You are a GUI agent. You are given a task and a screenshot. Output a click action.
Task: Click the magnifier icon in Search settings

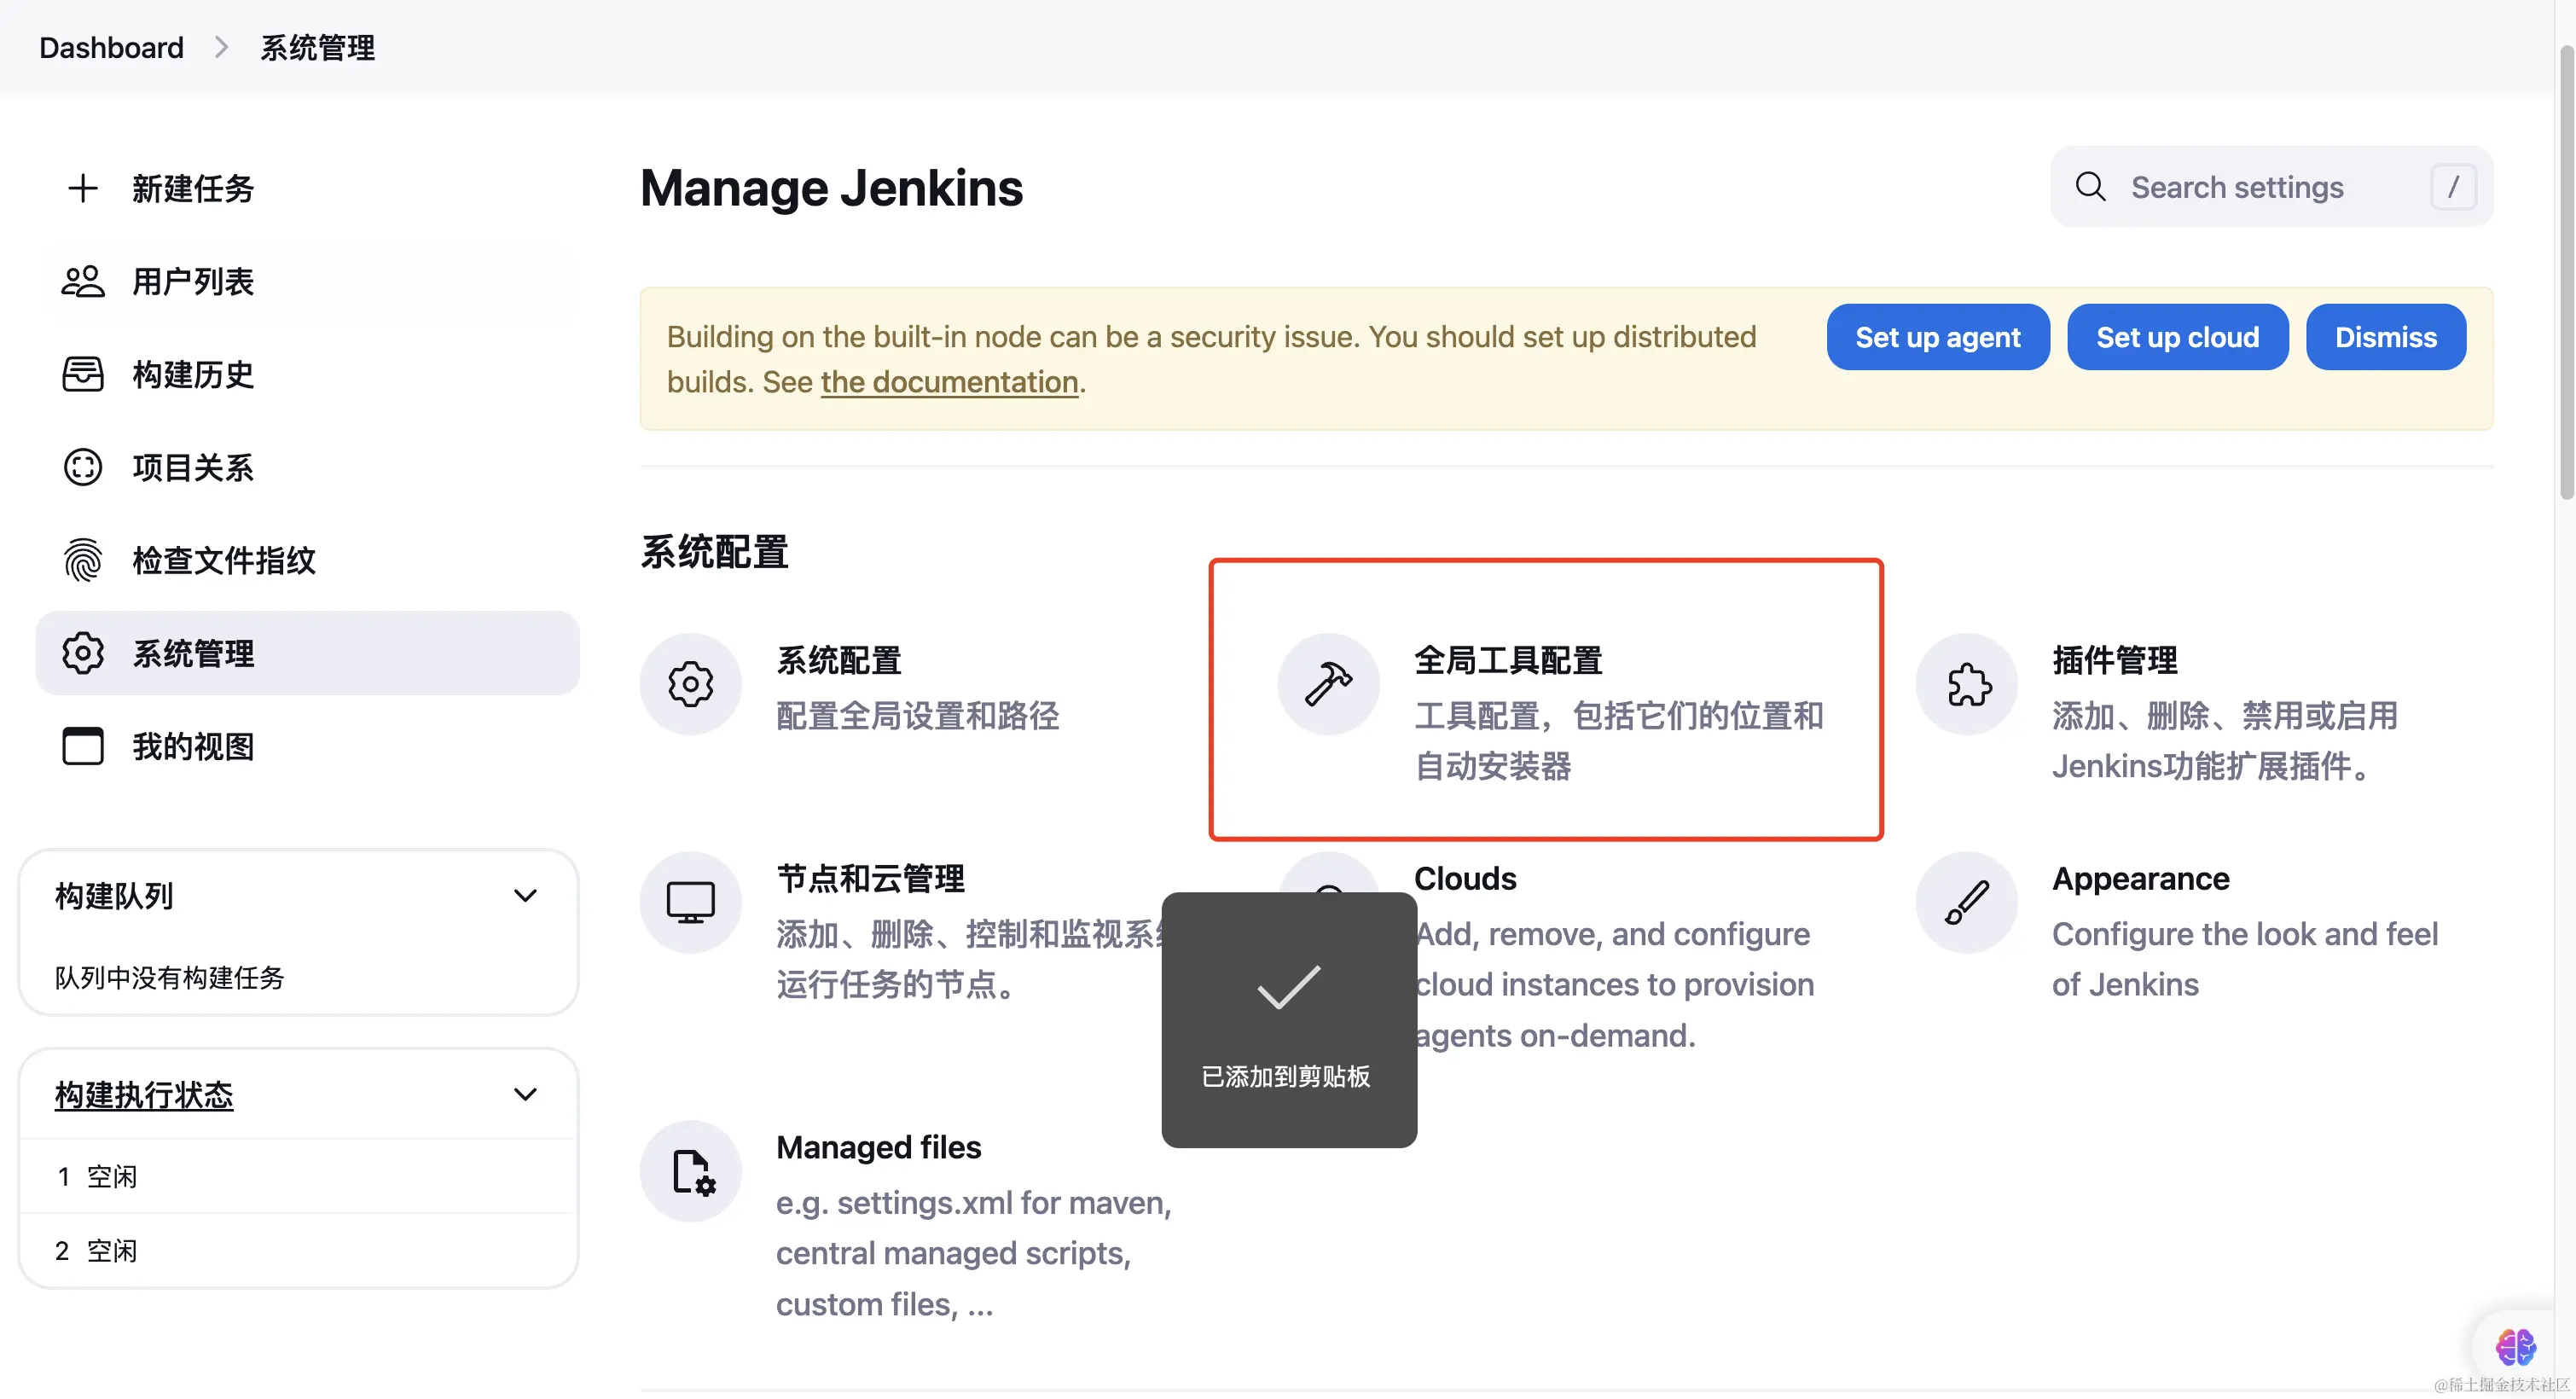click(x=2090, y=186)
